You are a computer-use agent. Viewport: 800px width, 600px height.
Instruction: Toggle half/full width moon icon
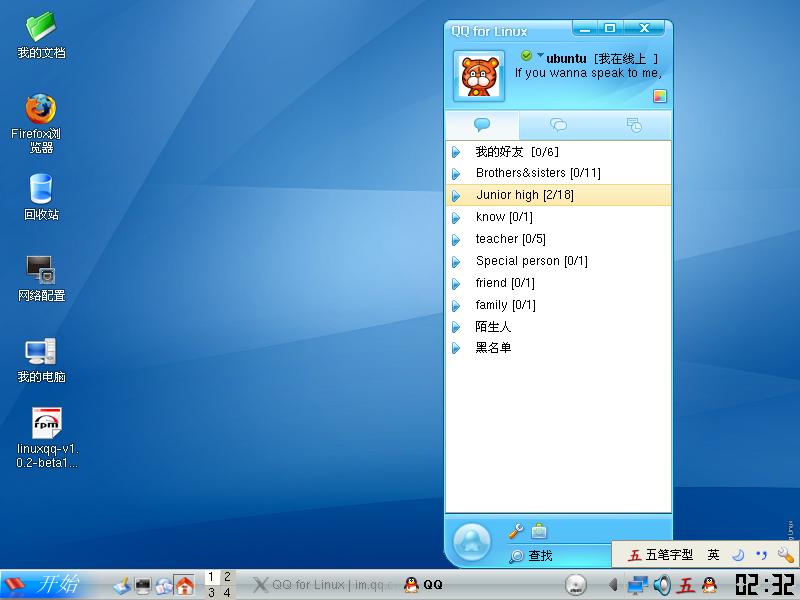[738, 555]
